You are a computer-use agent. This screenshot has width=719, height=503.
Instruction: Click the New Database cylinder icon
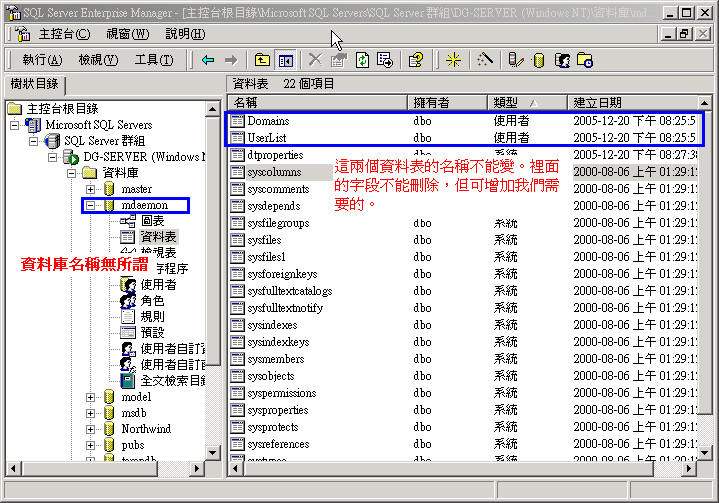point(539,60)
